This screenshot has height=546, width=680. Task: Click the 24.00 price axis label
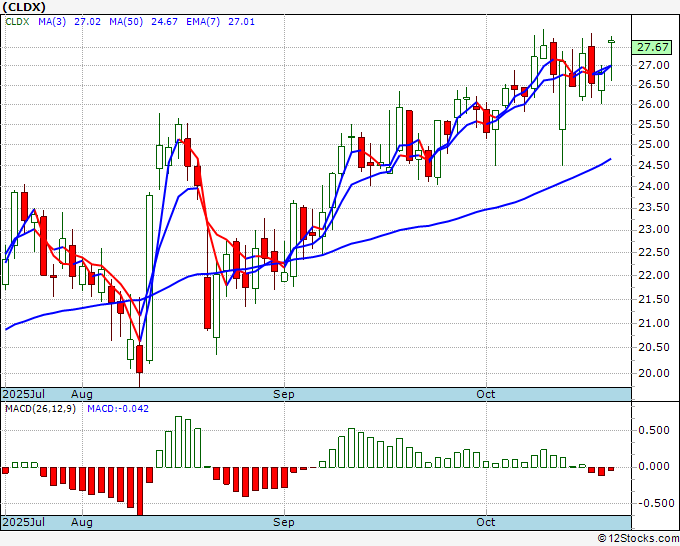(x=654, y=186)
